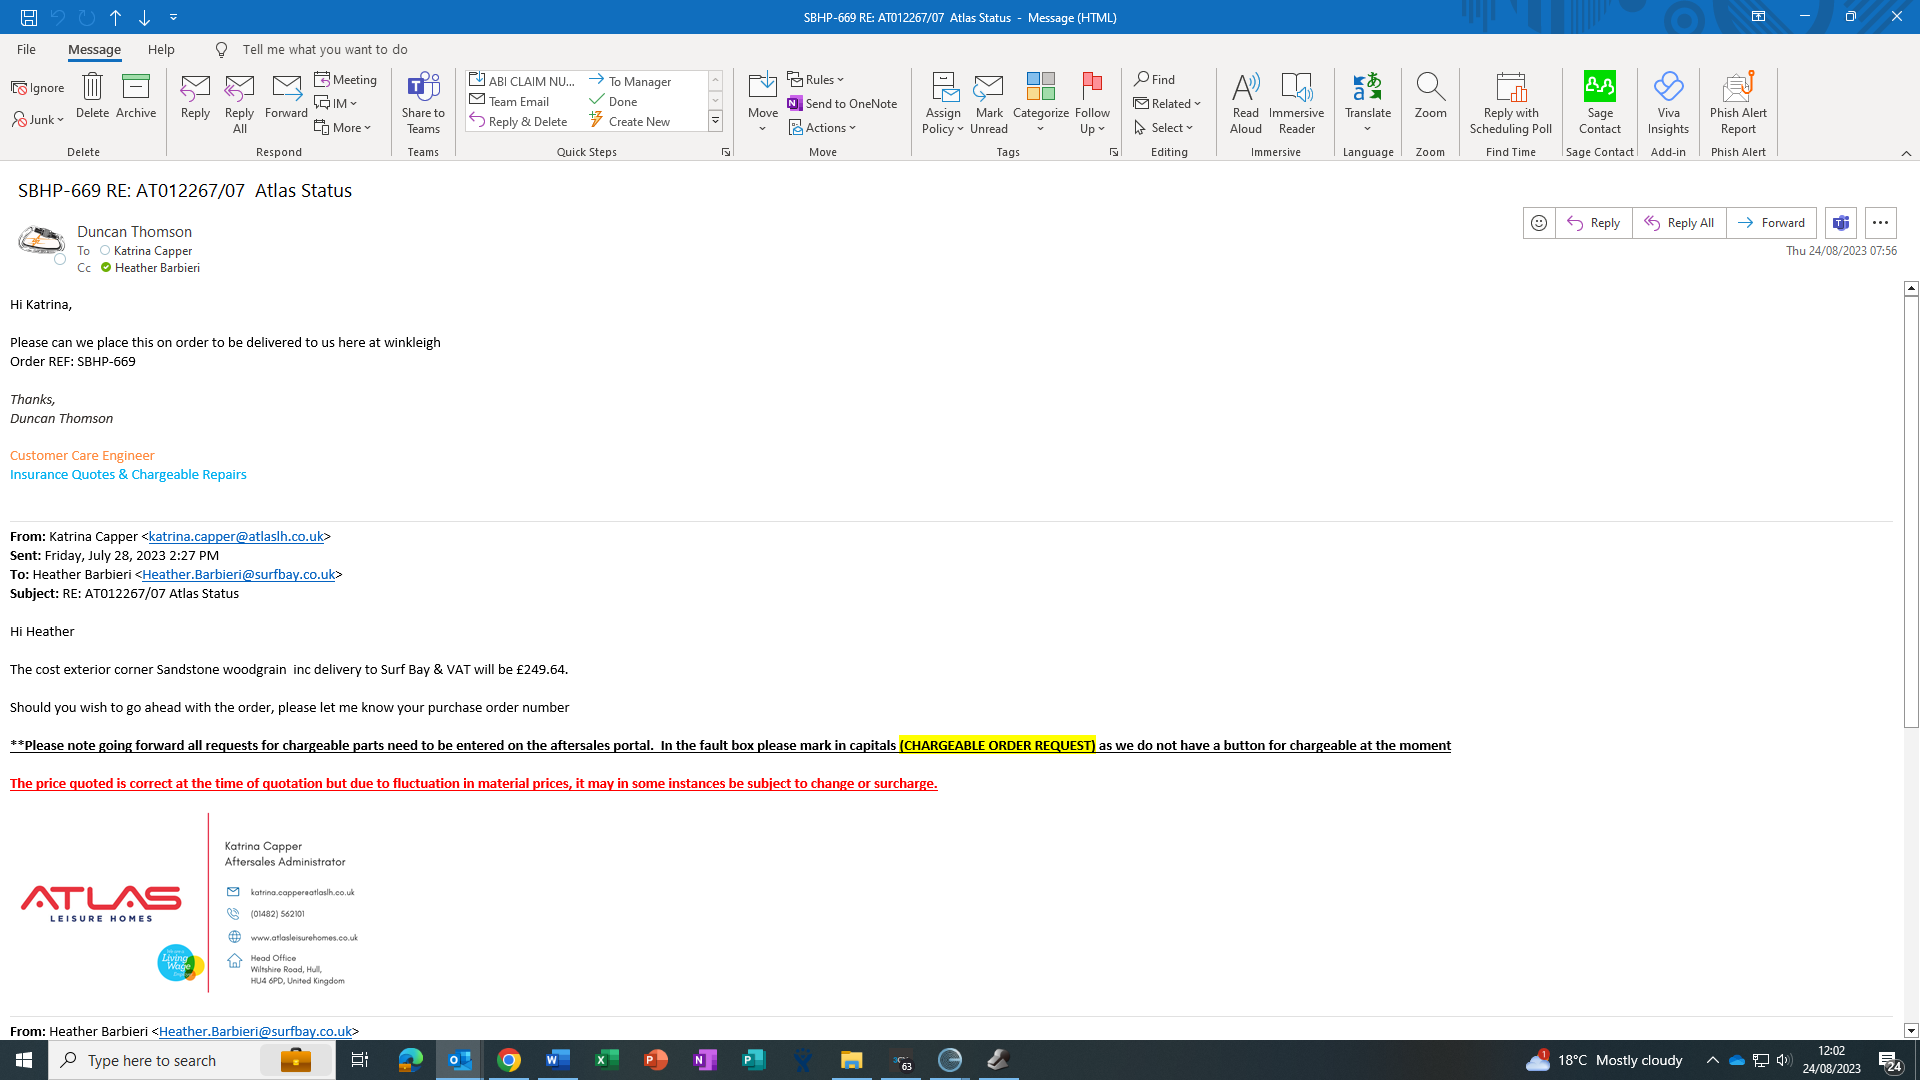Screen dimensions: 1920x1080
Task: Expand the Junk dropdown
Action: pos(40,120)
